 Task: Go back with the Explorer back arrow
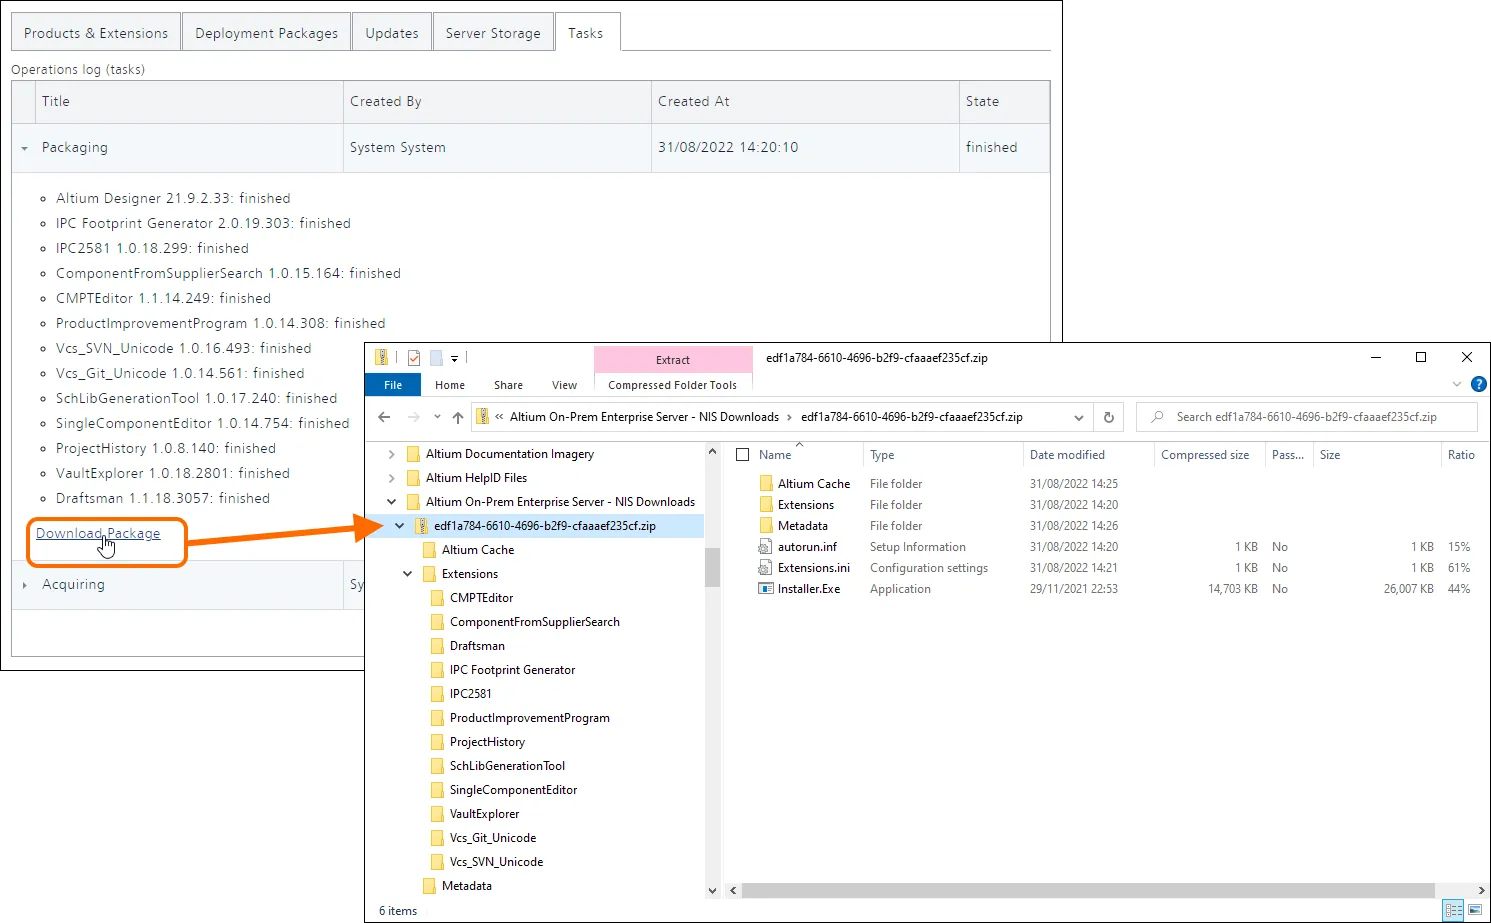coord(385,417)
